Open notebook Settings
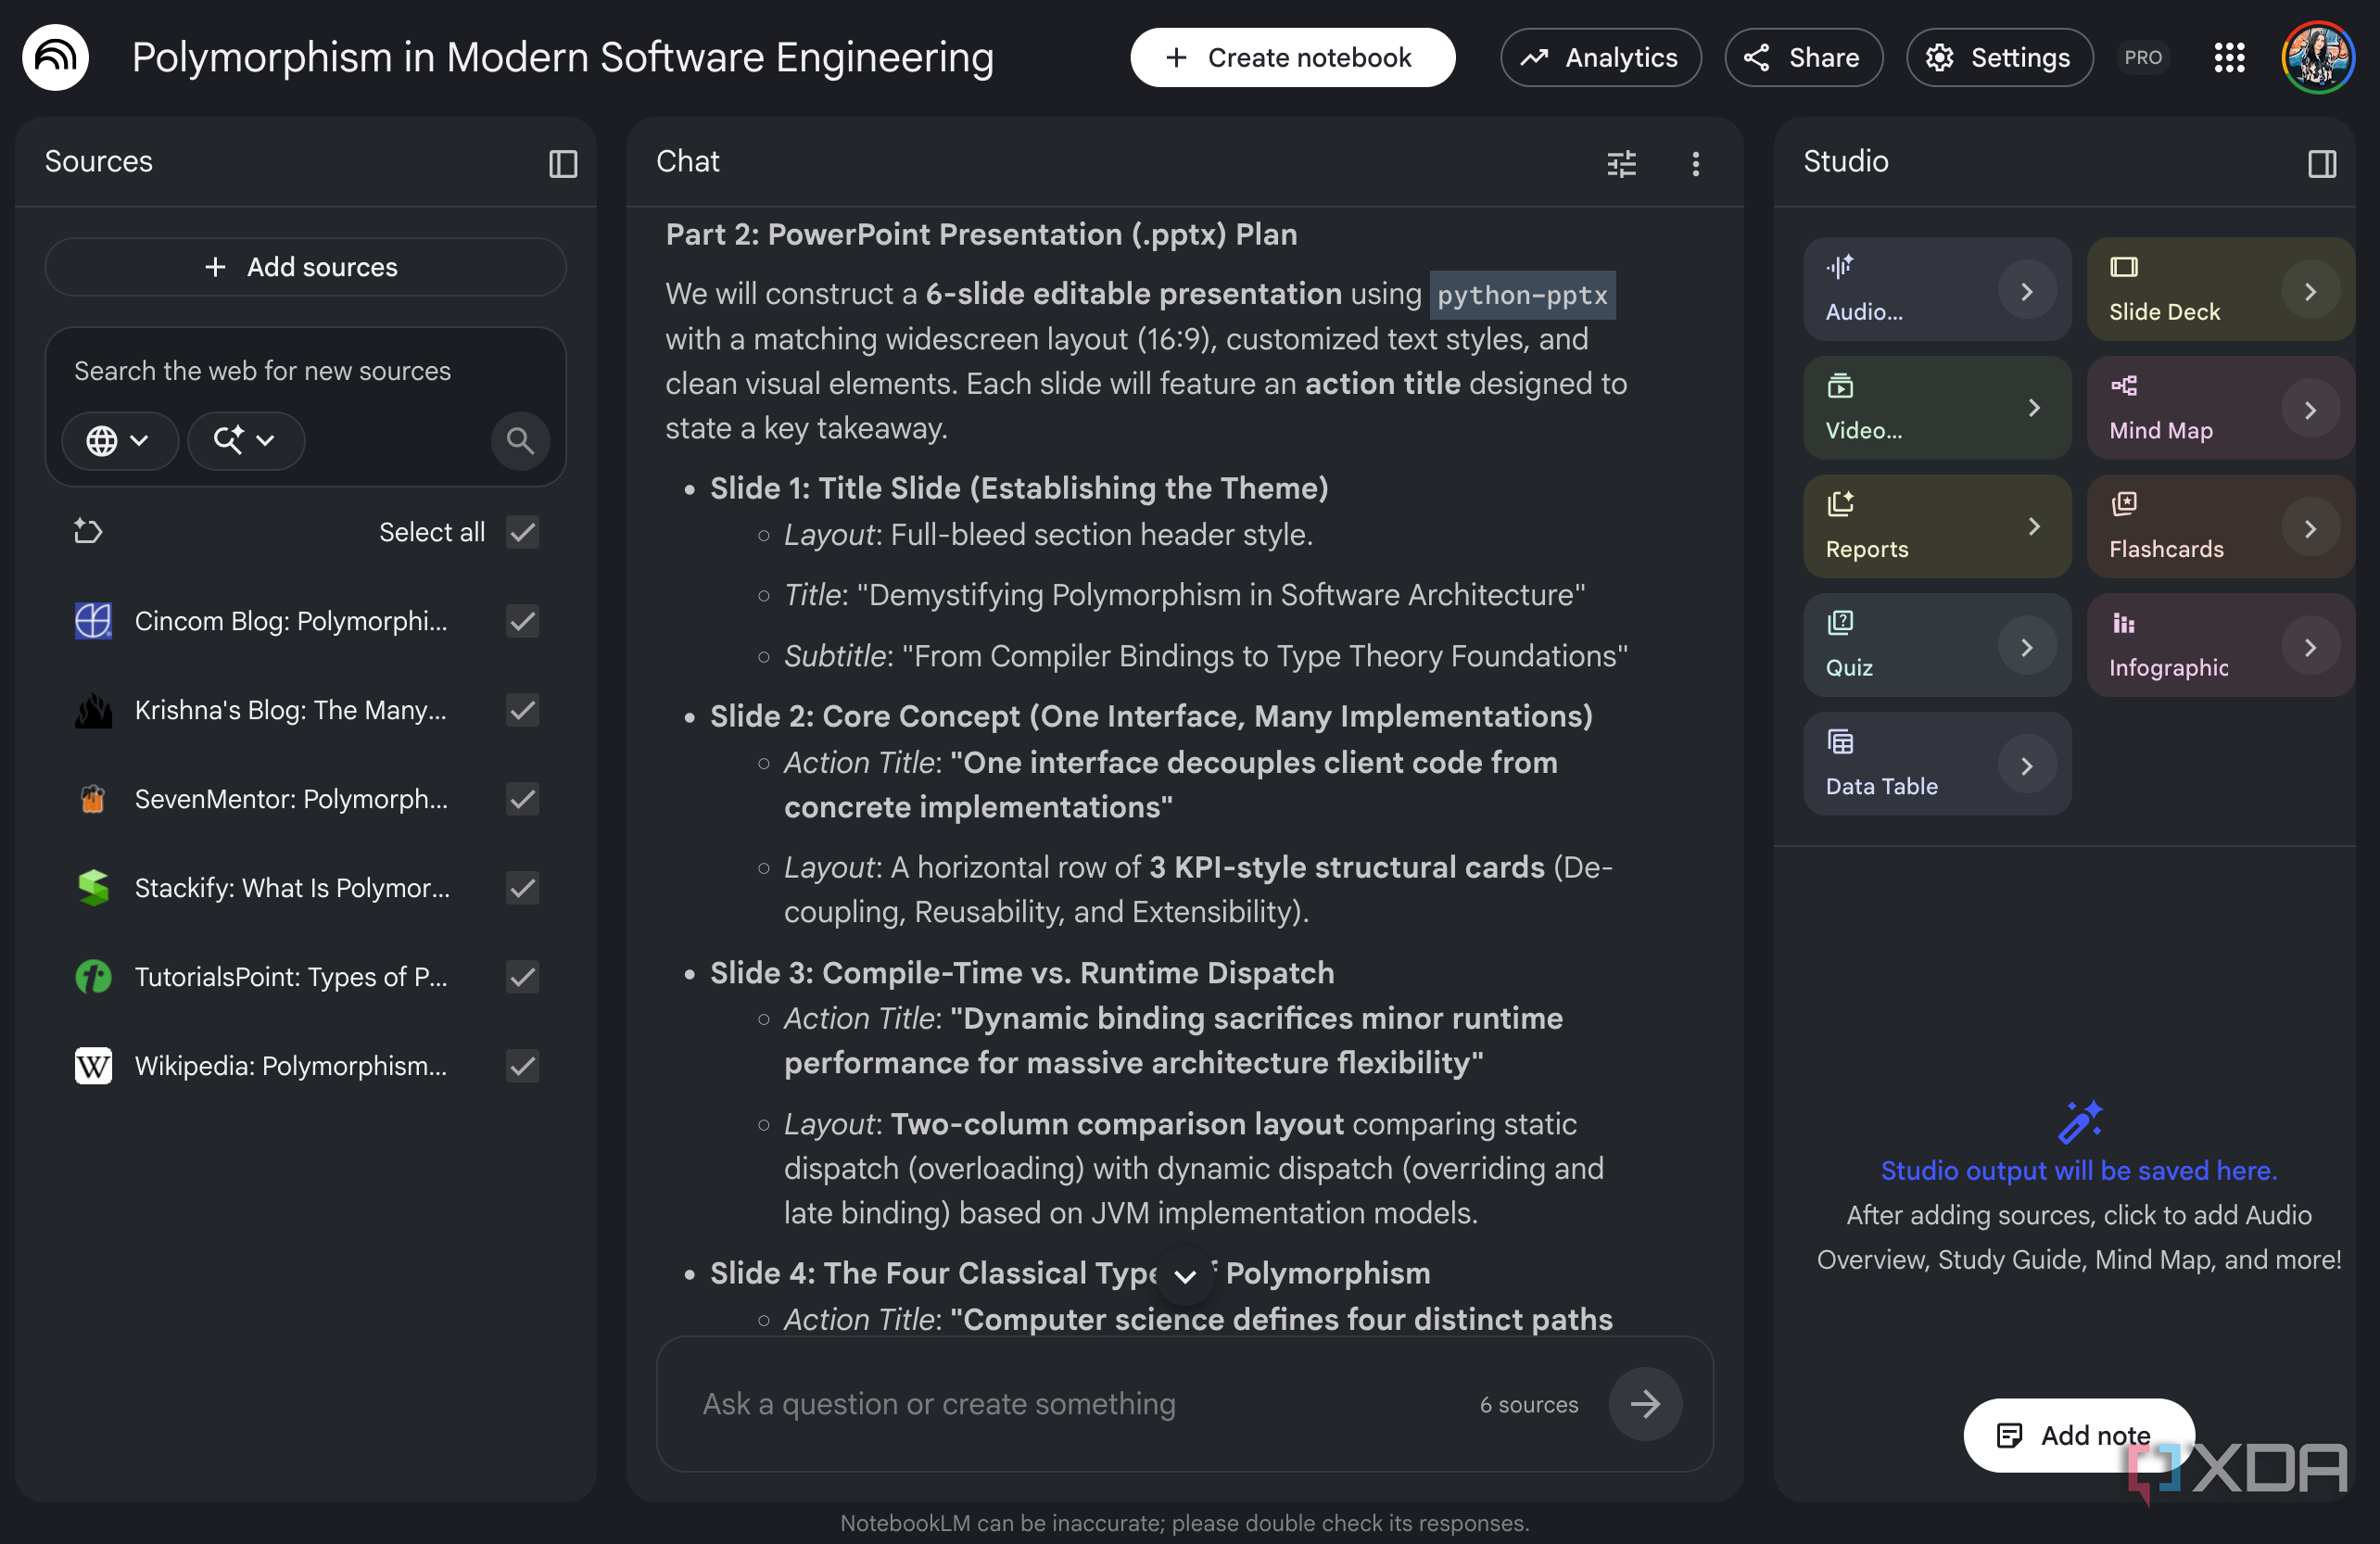Screen dimensions: 2380x1544 tap(1999, 58)
